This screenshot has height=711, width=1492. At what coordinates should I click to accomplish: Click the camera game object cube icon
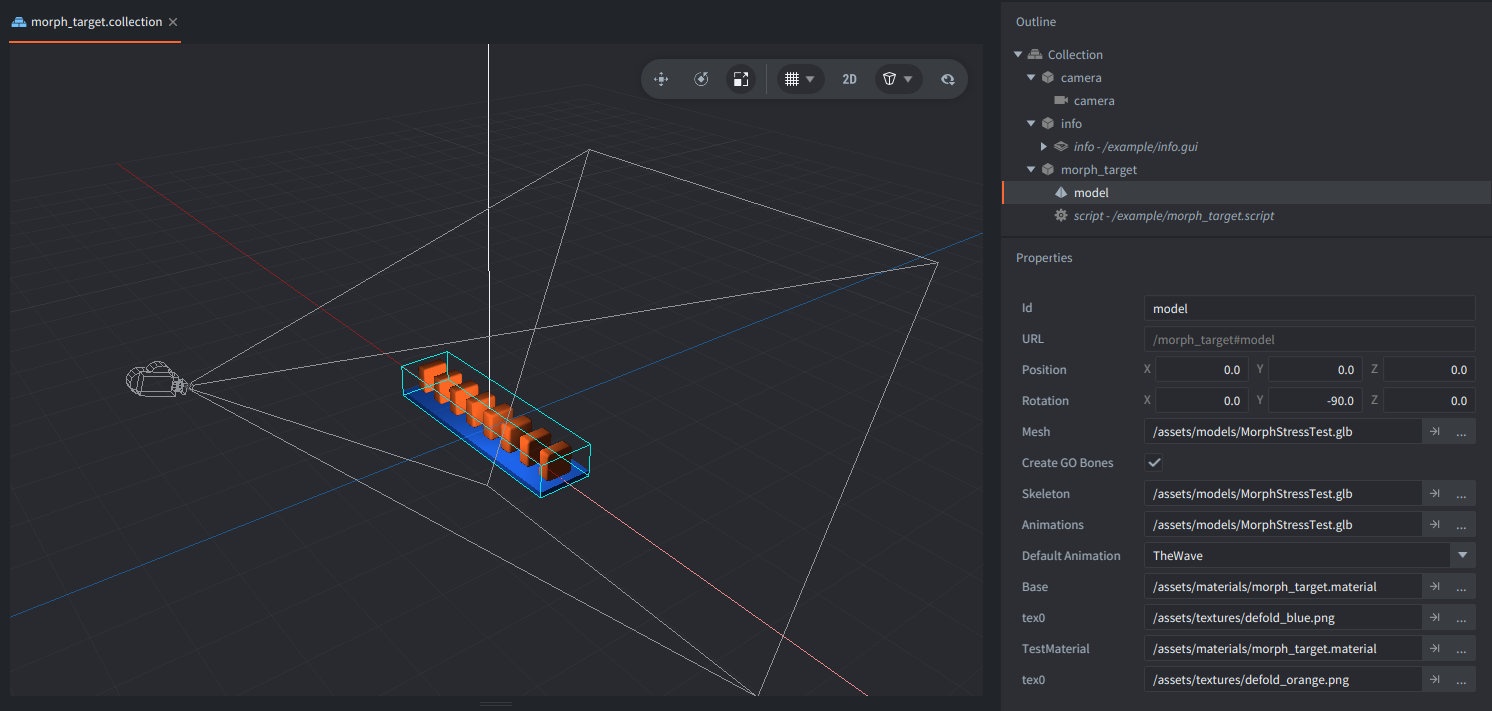(1048, 78)
